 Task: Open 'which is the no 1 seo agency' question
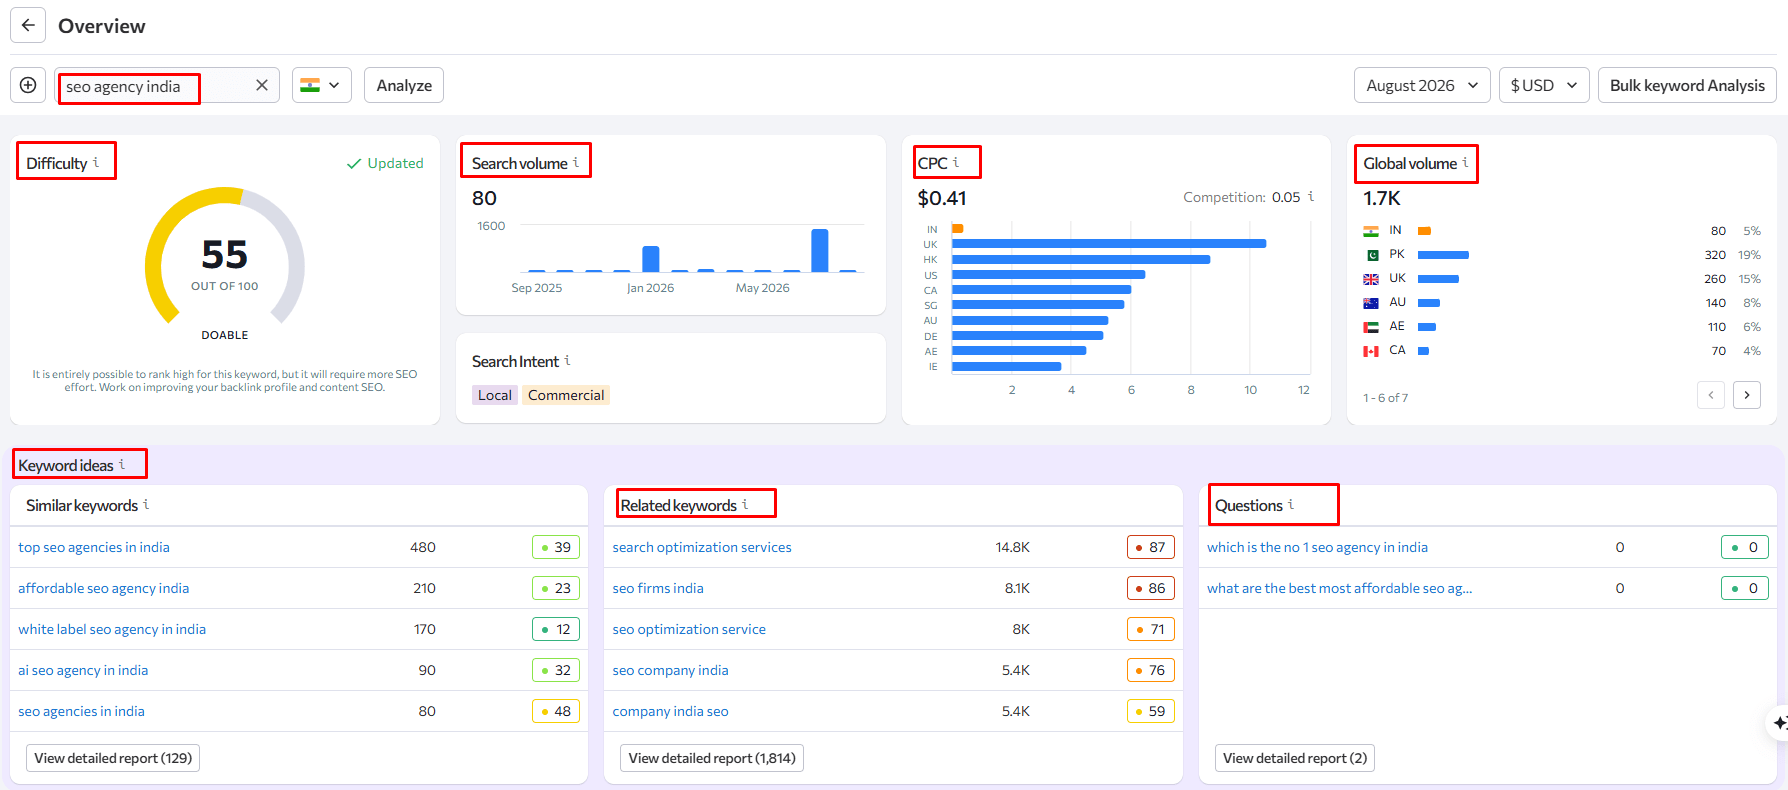click(1317, 547)
